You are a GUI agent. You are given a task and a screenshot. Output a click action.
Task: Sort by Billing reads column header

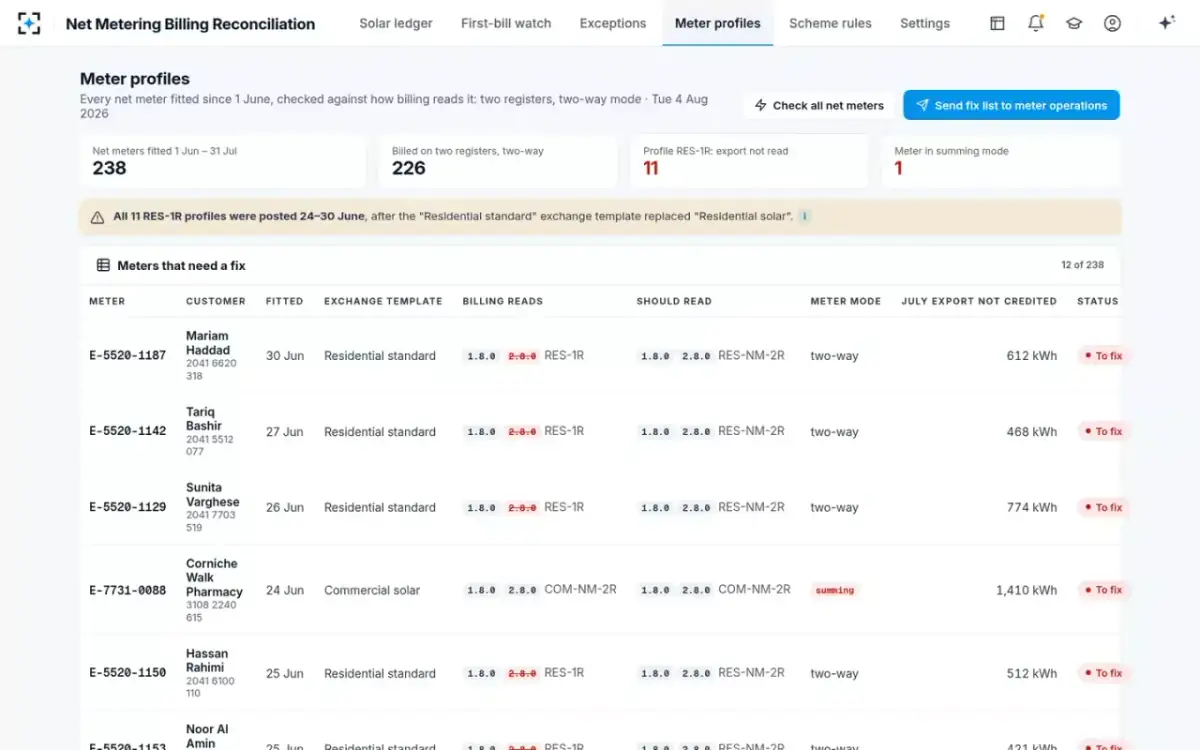(503, 301)
